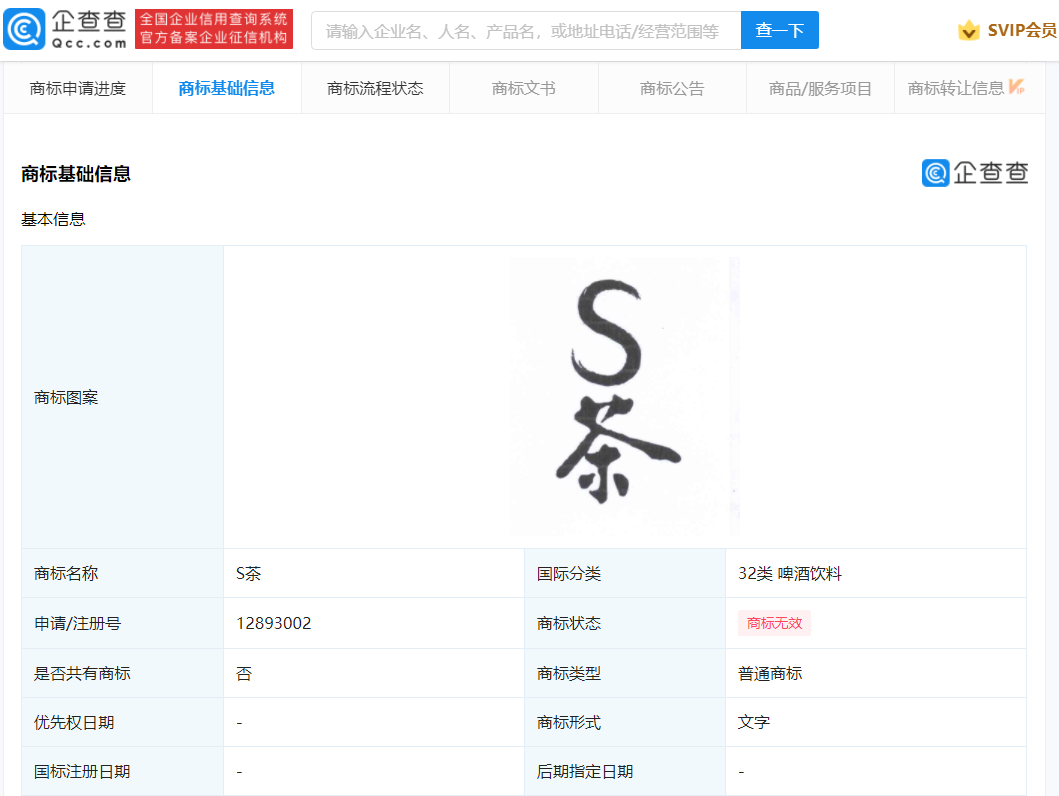Click the VIP badge on 商标转让信息 tab
Image resolution: width=1059 pixels, height=796 pixels.
[1016, 87]
